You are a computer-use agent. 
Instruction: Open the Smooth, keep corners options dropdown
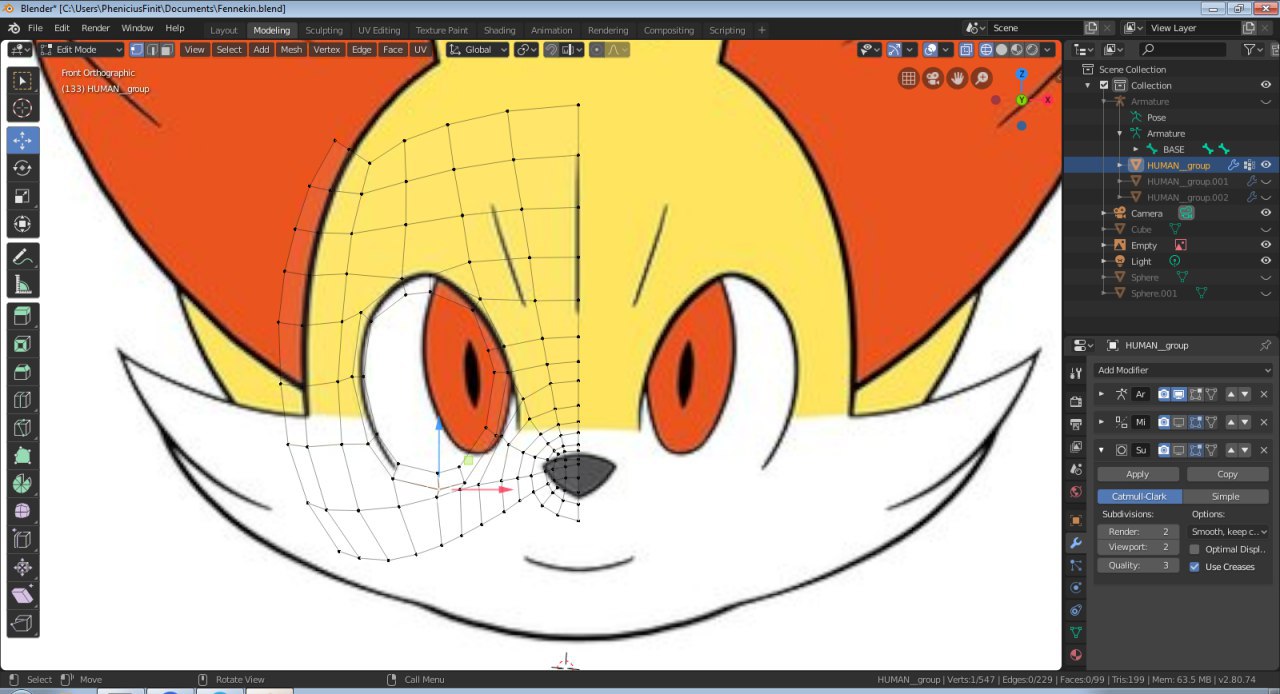click(x=1230, y=532)
